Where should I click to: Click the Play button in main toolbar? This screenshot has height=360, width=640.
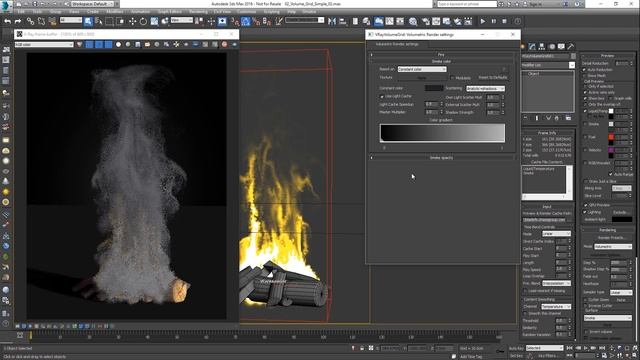pos(483,21)
